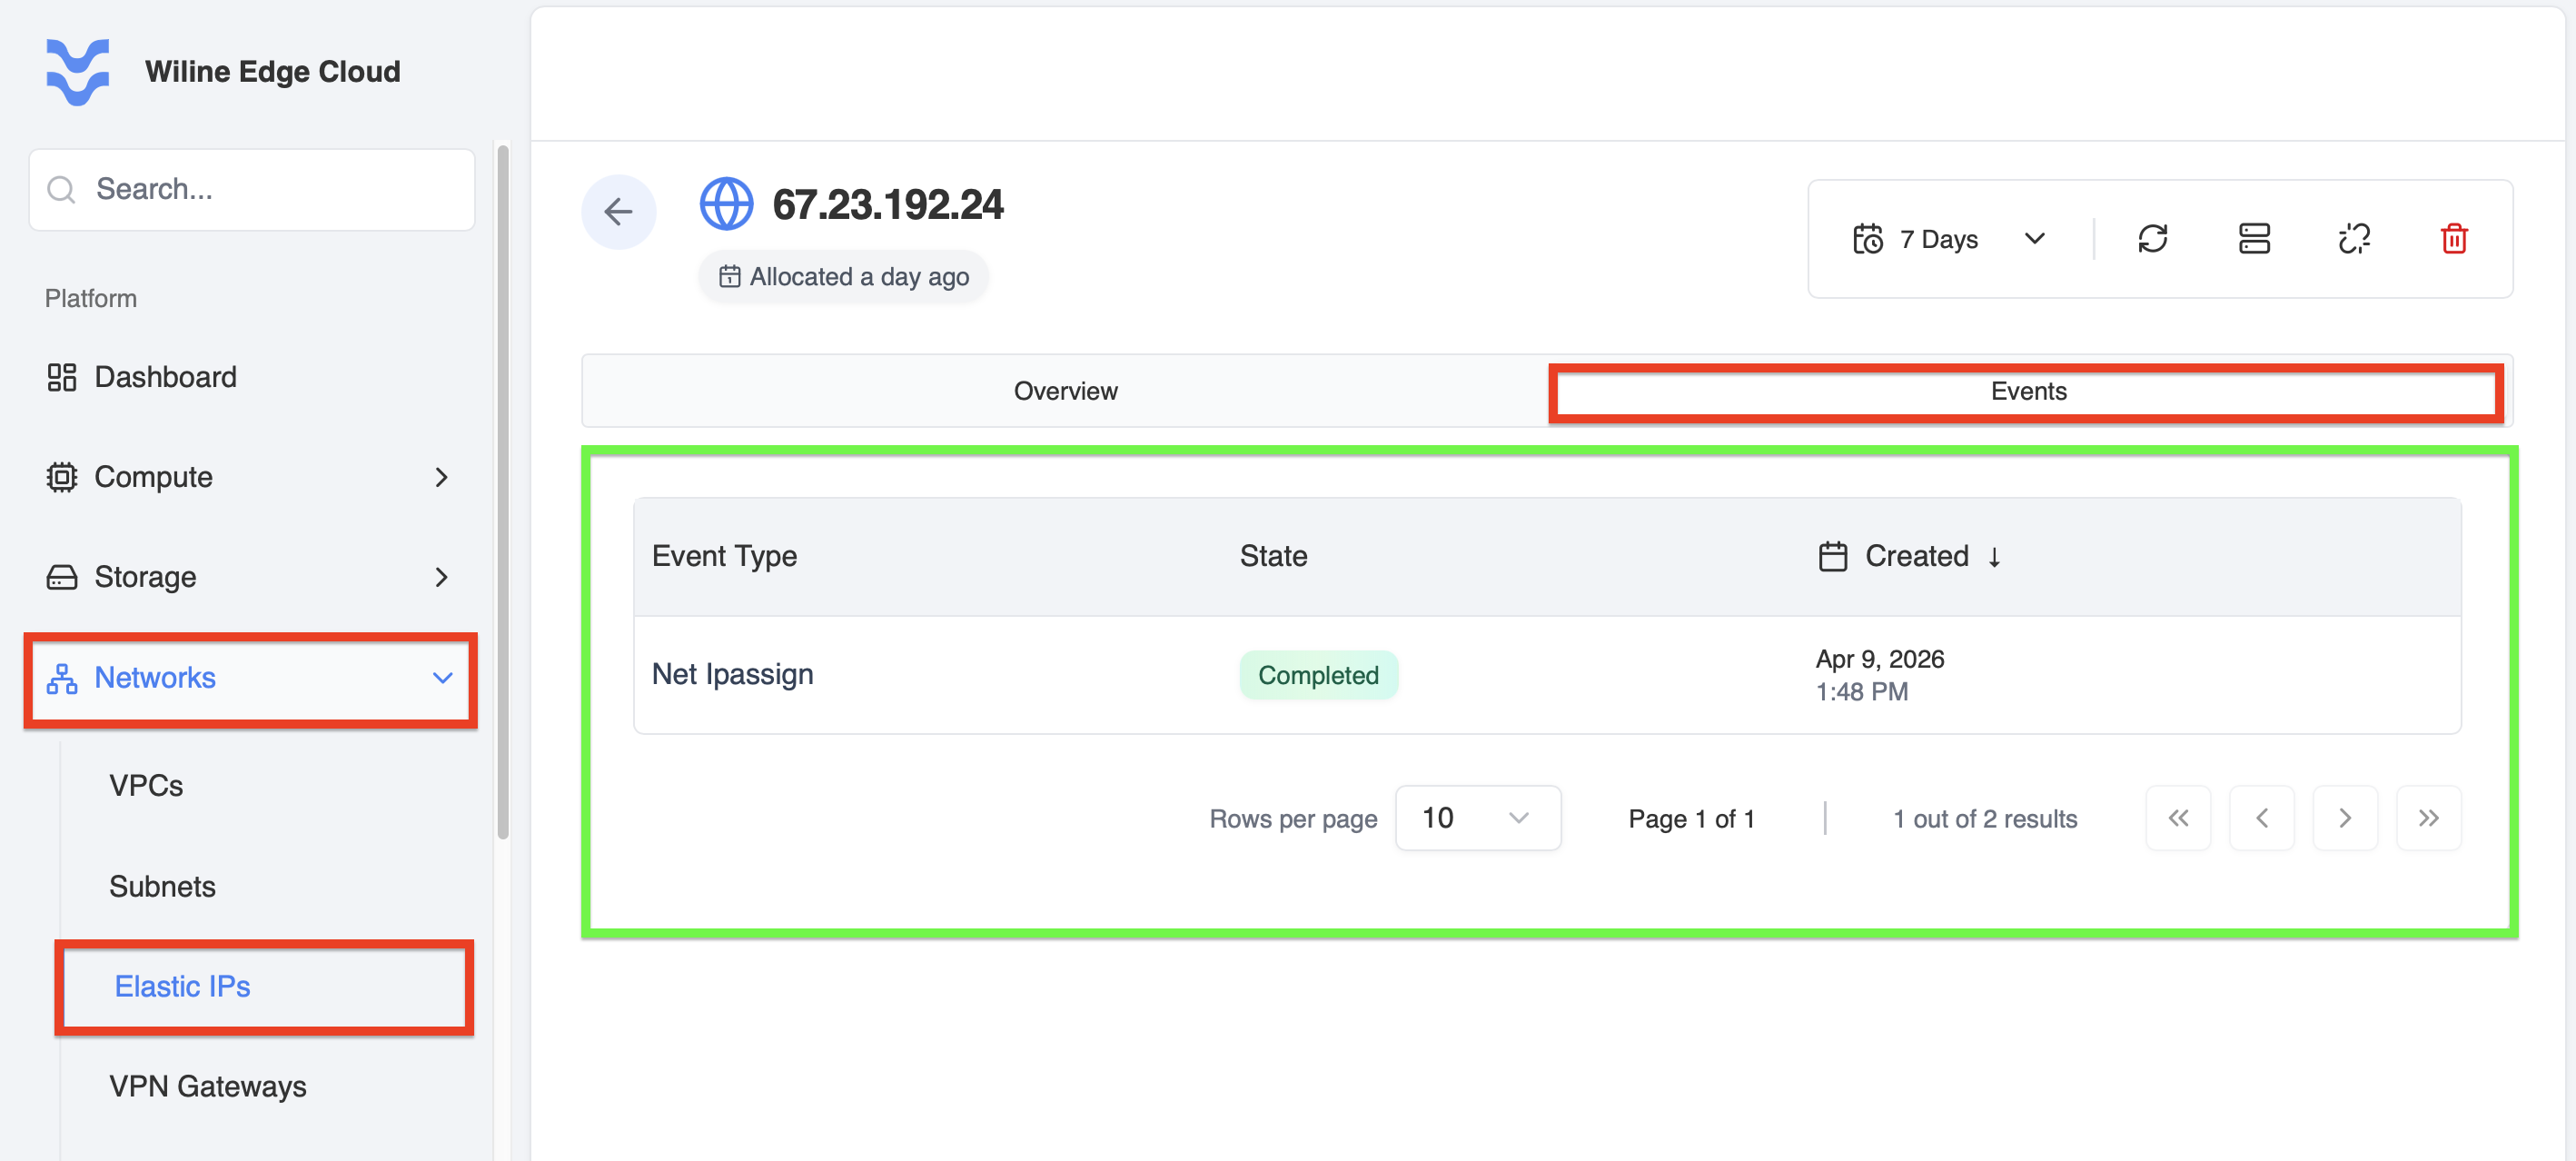Click the Completed status badge
Screen dimensions: 2576x1161
[1318, 675]
